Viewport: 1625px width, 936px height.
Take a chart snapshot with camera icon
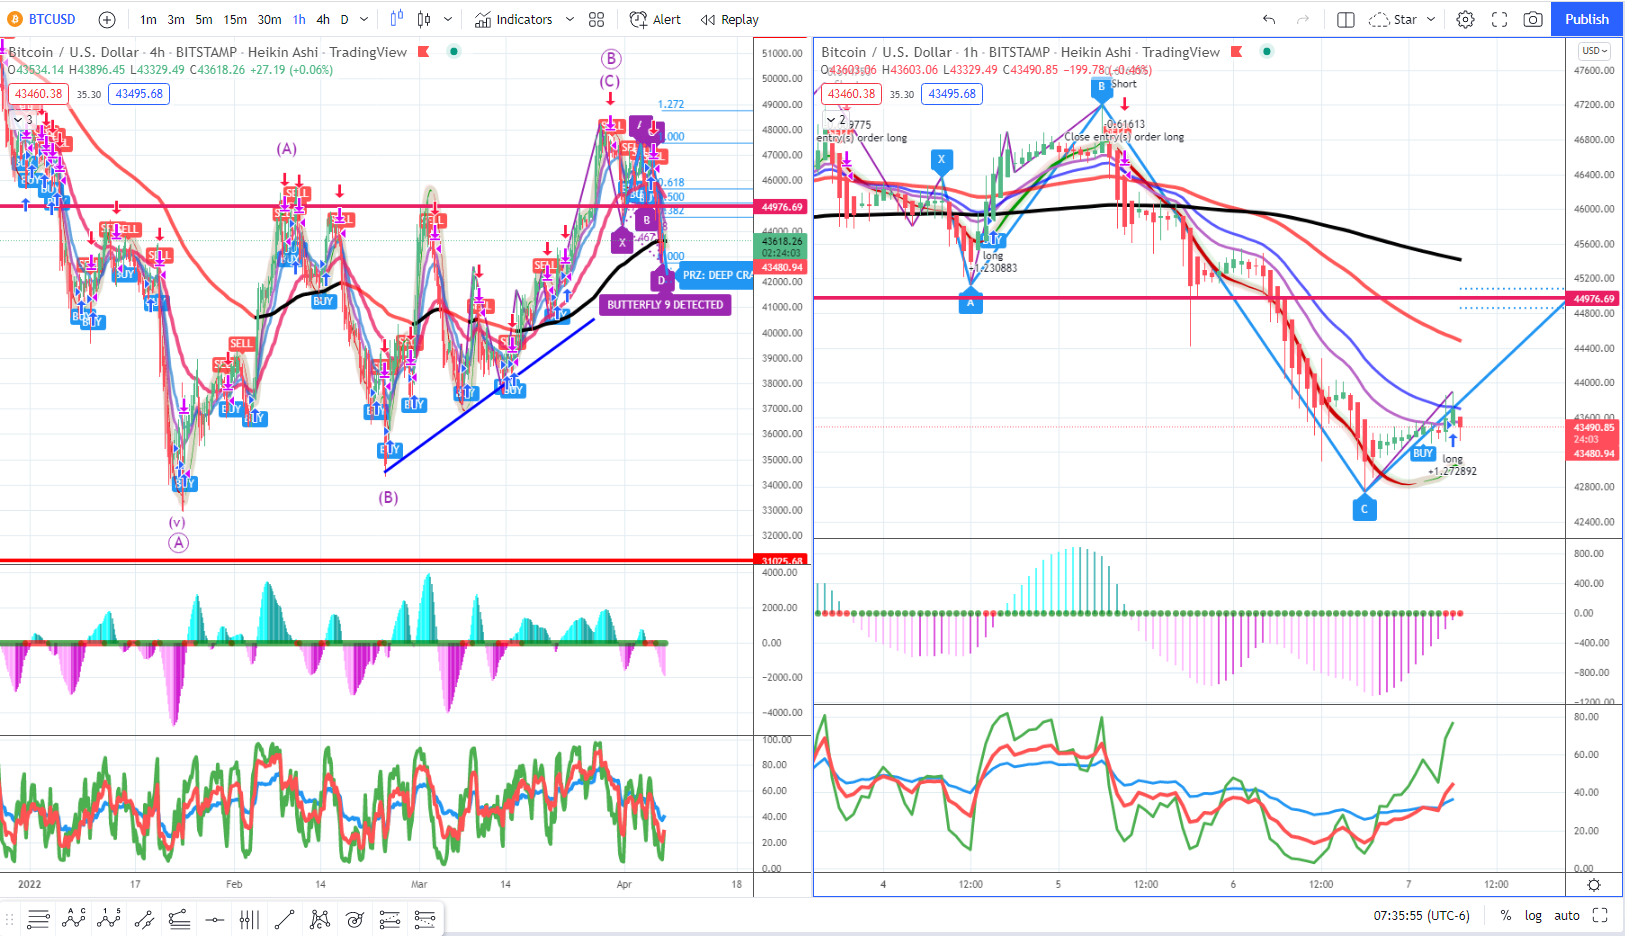tap(1533, 19)
